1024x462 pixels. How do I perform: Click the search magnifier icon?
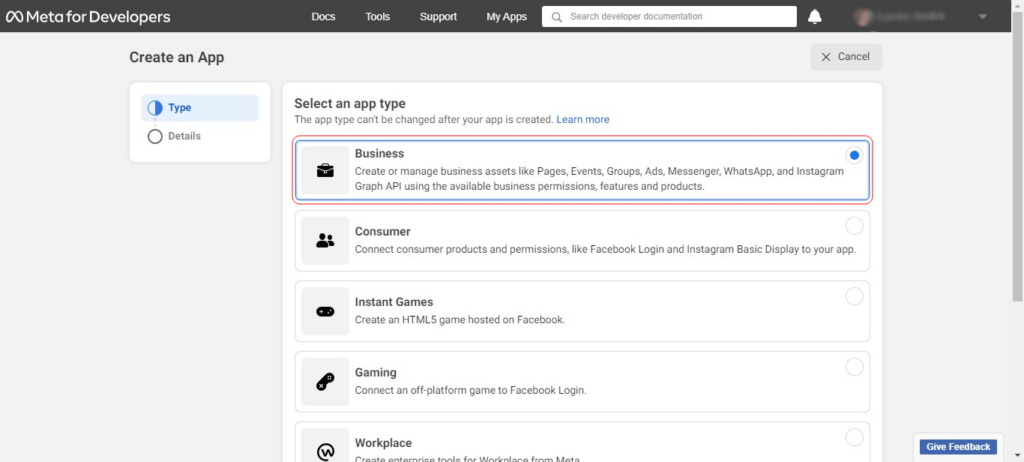[556, 17]
